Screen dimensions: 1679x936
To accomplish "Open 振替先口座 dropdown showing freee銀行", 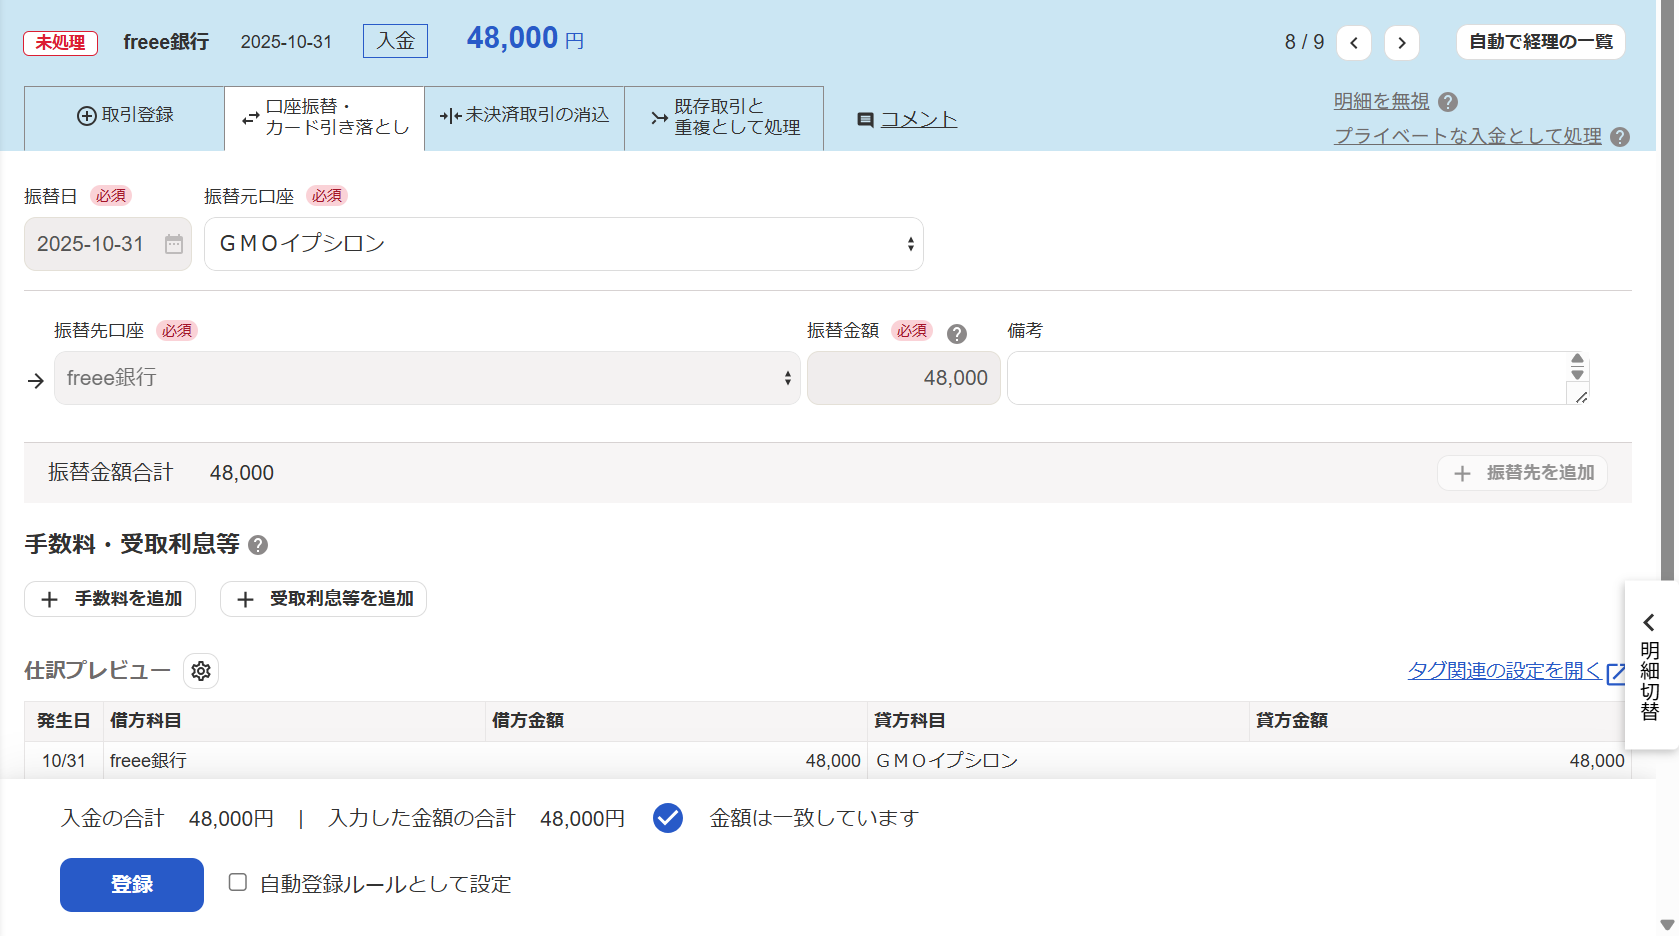I will click(427, 378).
